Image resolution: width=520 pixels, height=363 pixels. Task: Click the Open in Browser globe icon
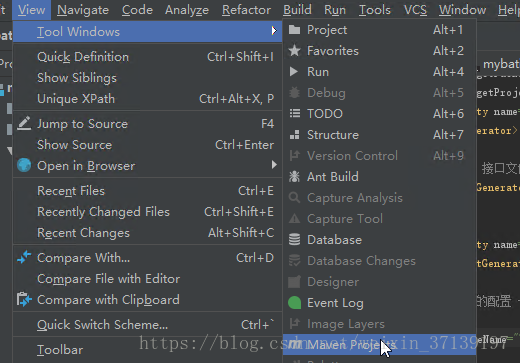24,165
